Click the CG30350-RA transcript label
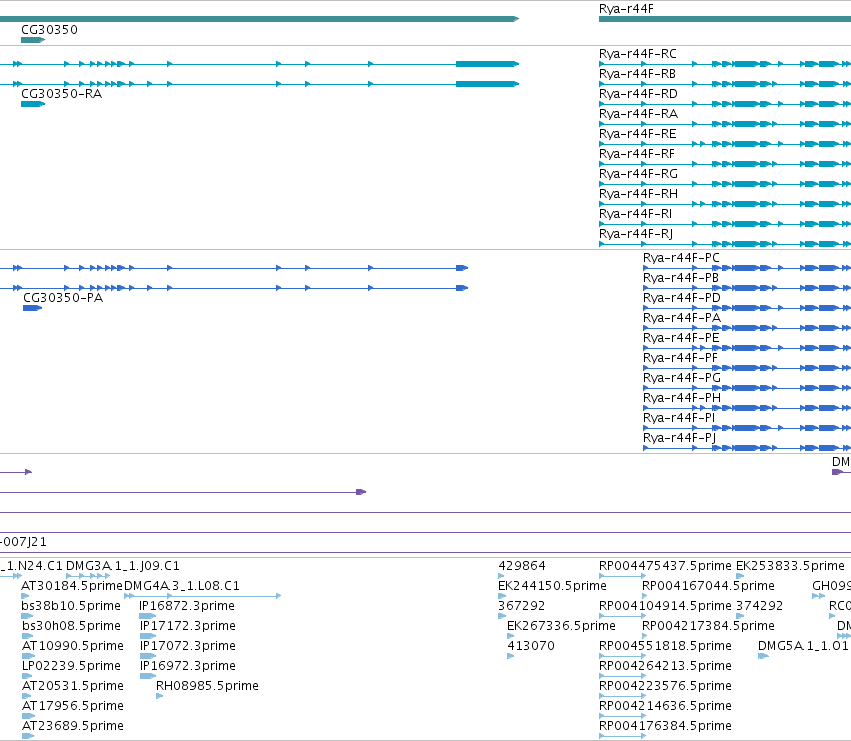Screen dimensions: 851x741 click(x=61, y=94)
